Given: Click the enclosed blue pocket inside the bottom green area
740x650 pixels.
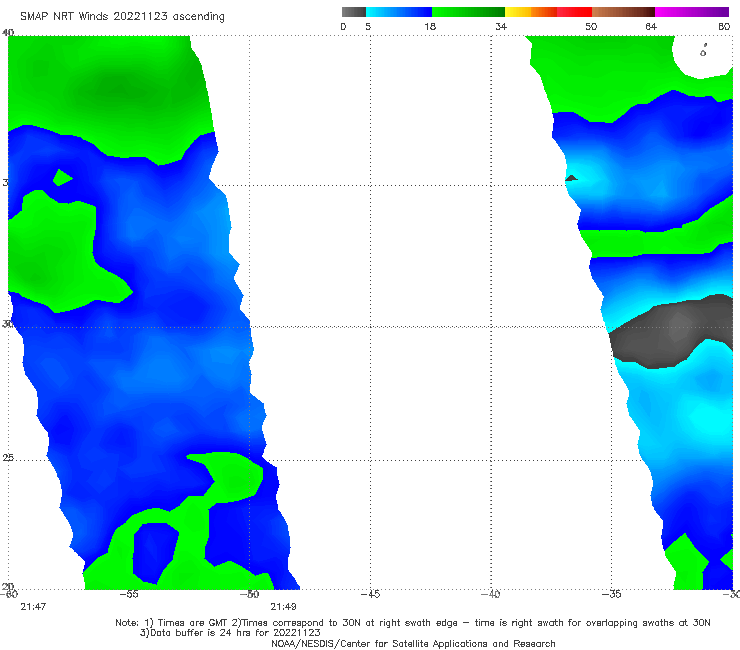Looking at the screenshot, I should coord(154,552).
